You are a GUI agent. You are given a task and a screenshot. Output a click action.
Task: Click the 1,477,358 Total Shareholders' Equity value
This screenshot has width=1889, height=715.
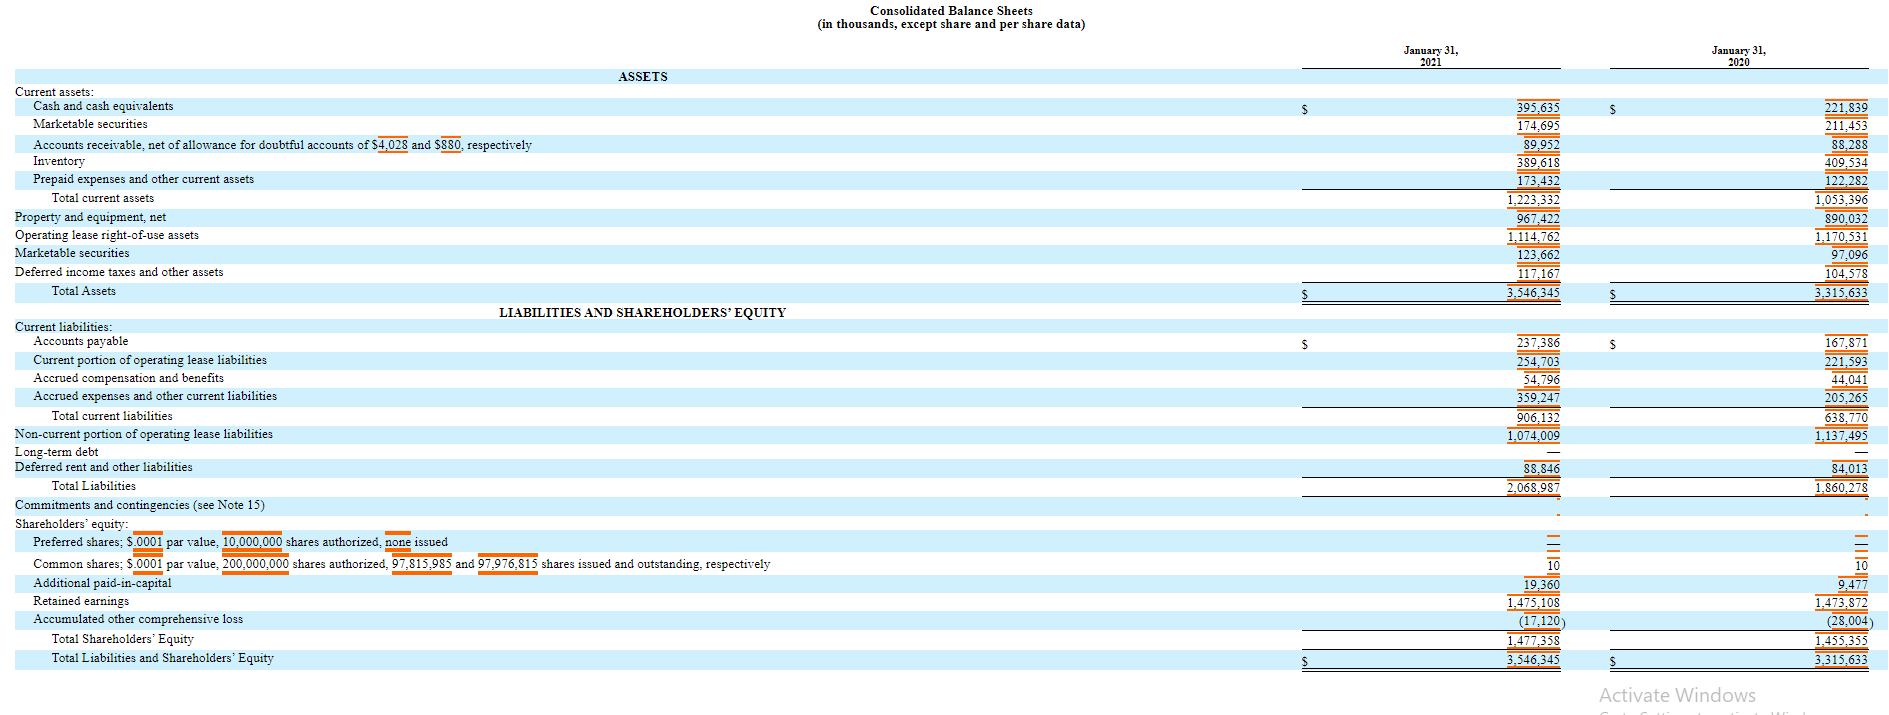pyautogui.click(x=1533, y=641)
